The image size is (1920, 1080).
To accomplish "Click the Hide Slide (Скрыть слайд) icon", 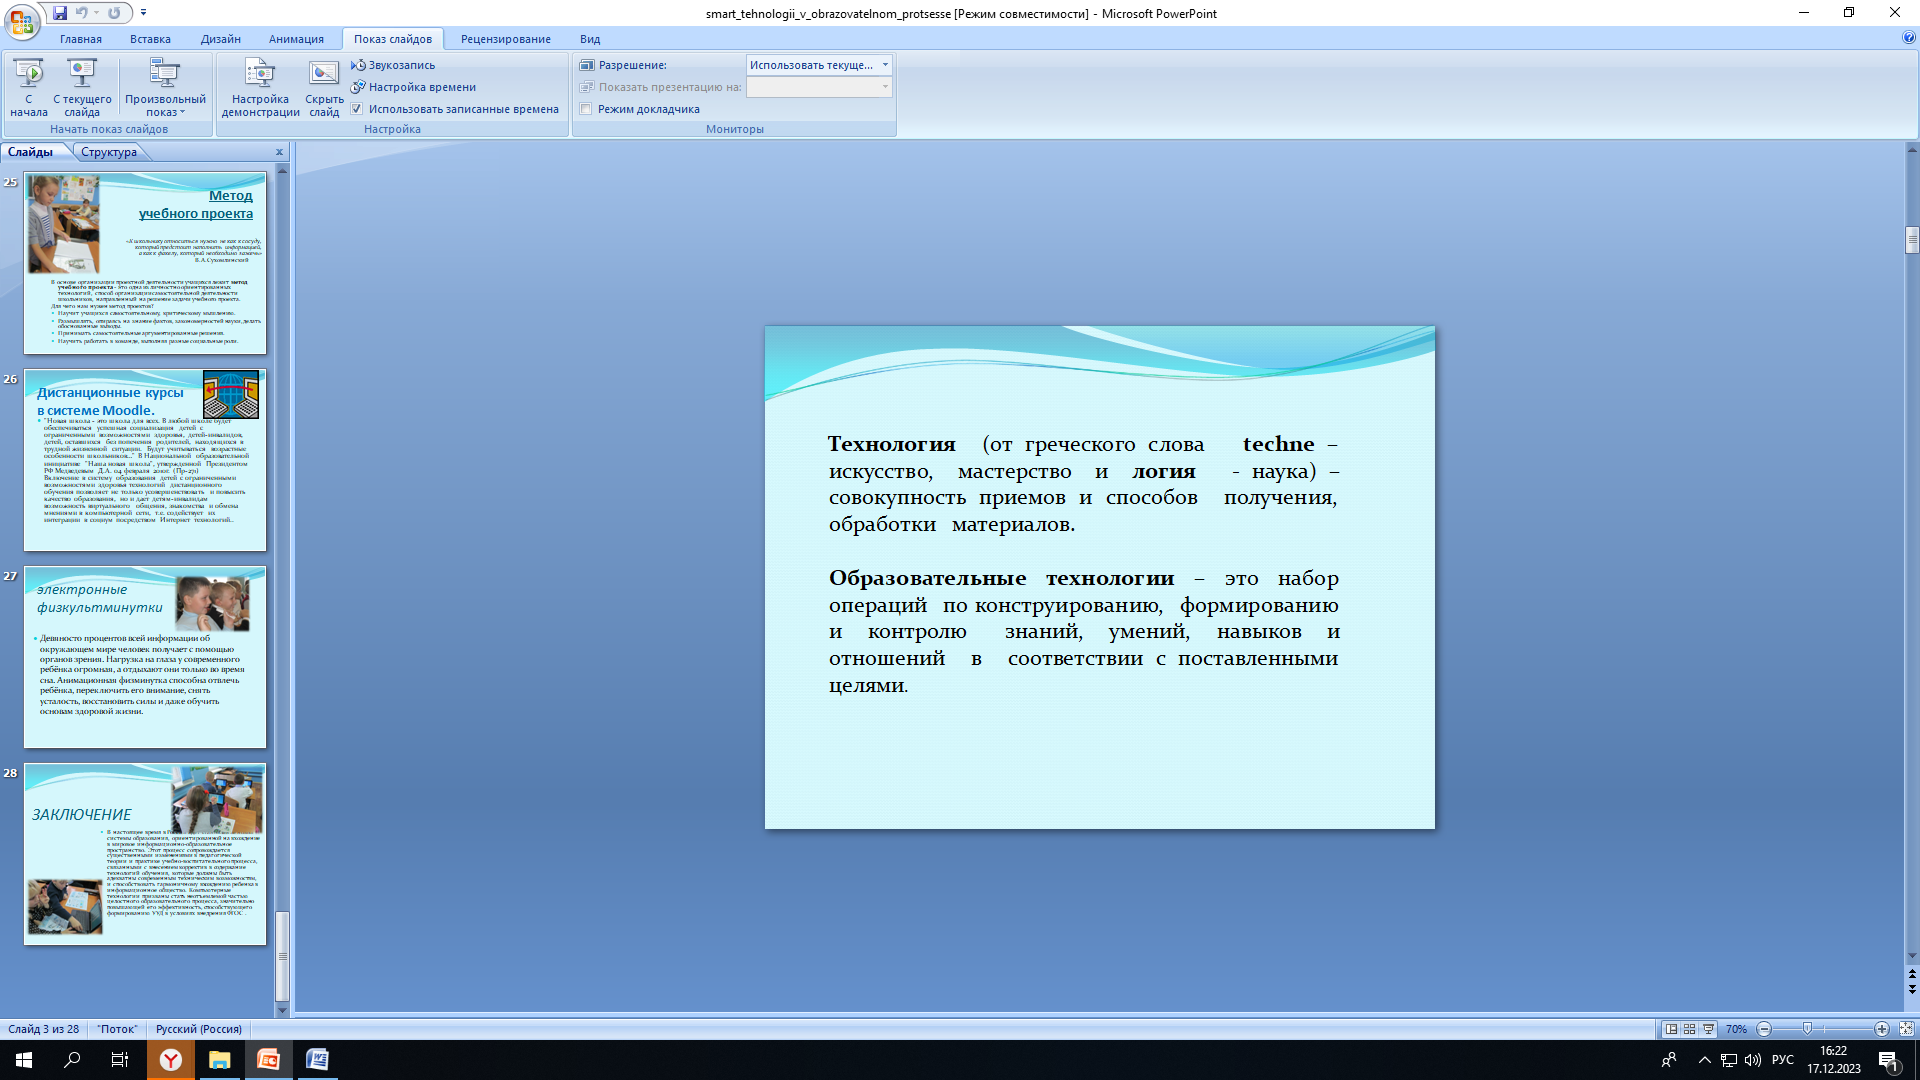I will pyautogui.click(x=324, y=75).
